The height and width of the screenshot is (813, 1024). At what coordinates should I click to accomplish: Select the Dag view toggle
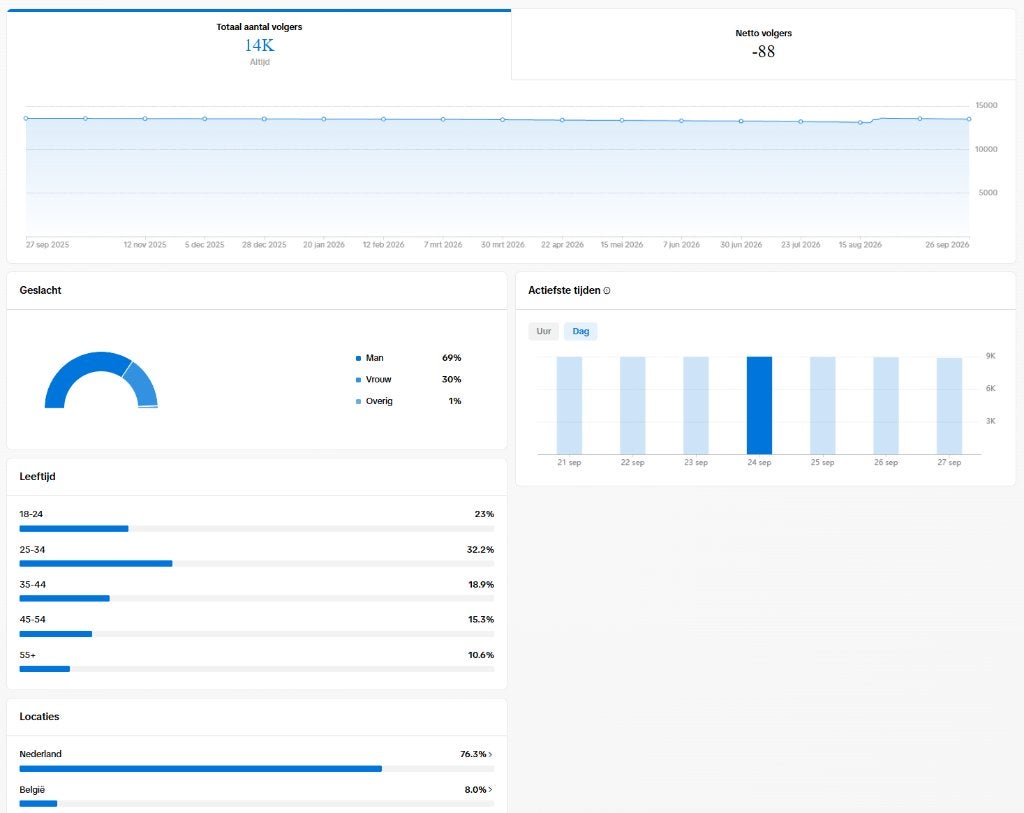581,331
